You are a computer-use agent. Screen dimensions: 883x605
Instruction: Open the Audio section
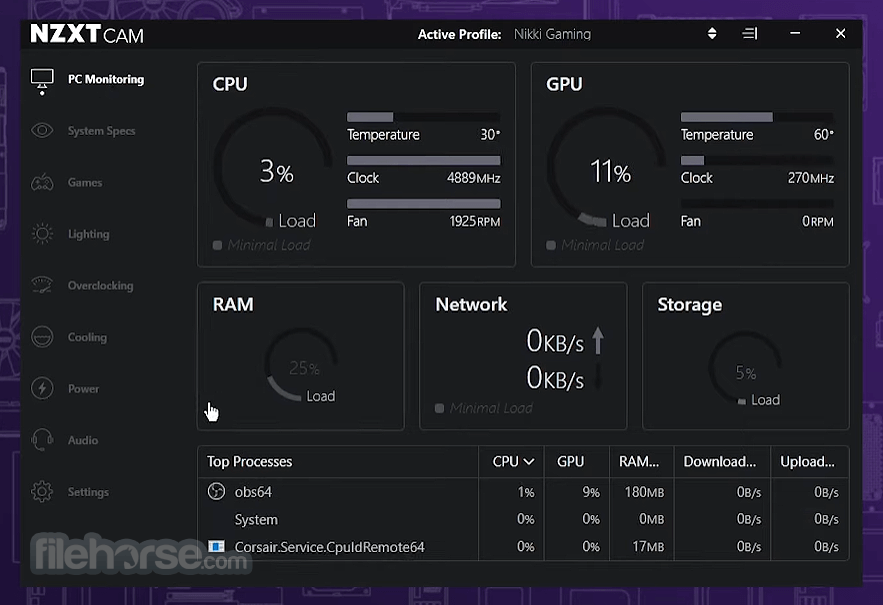point(83,440)
